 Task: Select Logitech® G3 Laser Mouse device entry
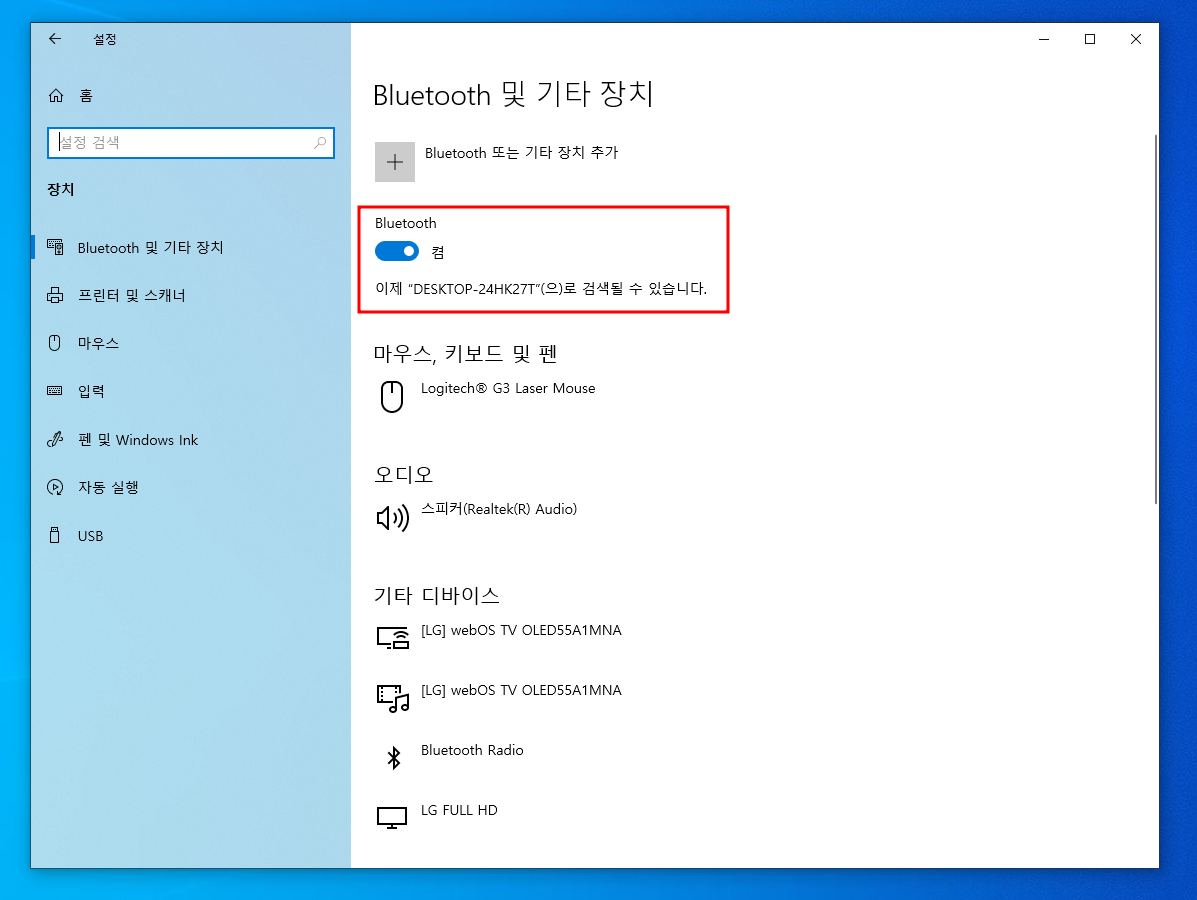pos(508,389)
